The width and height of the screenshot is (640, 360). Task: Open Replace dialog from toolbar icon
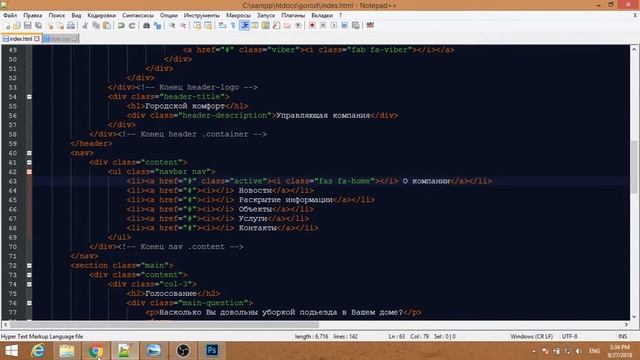click(x=157, y=25)
